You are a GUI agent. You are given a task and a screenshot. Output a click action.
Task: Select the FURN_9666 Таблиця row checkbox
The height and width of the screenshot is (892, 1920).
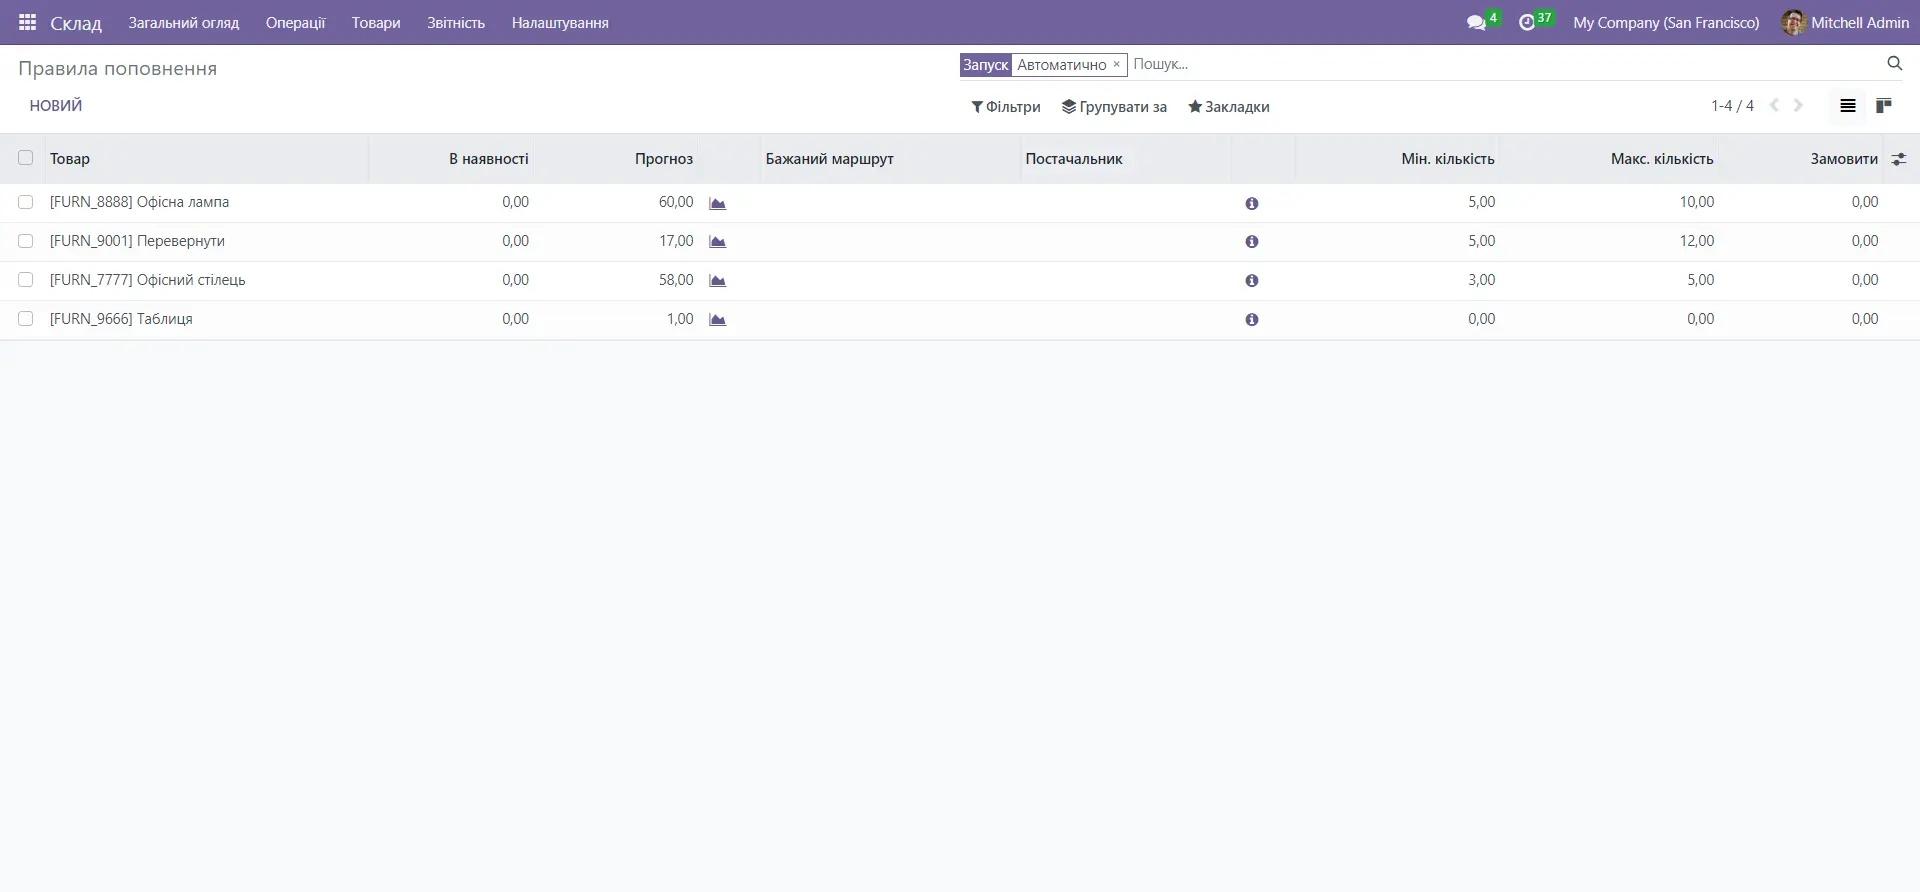coord(26,319)
